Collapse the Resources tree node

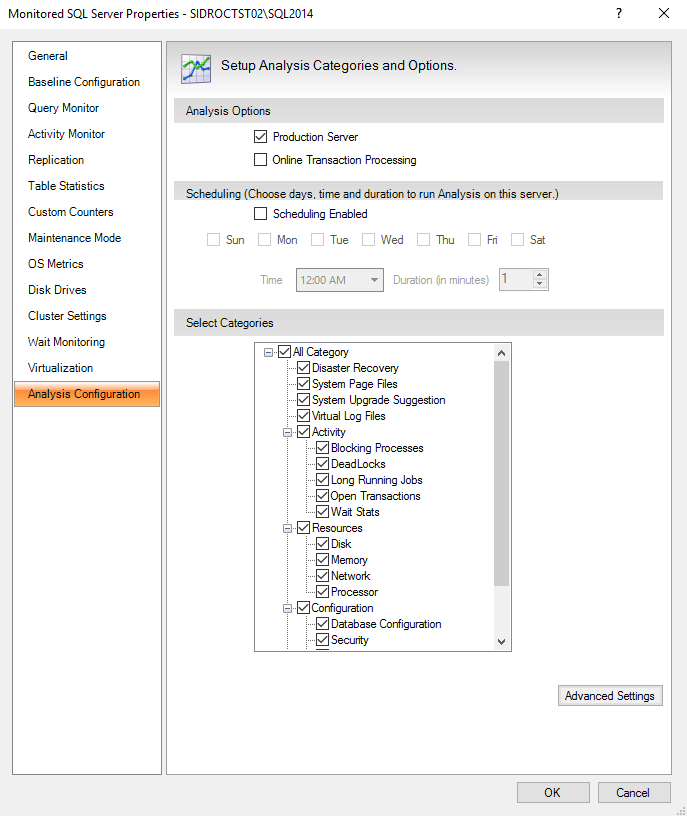[287, 528]
